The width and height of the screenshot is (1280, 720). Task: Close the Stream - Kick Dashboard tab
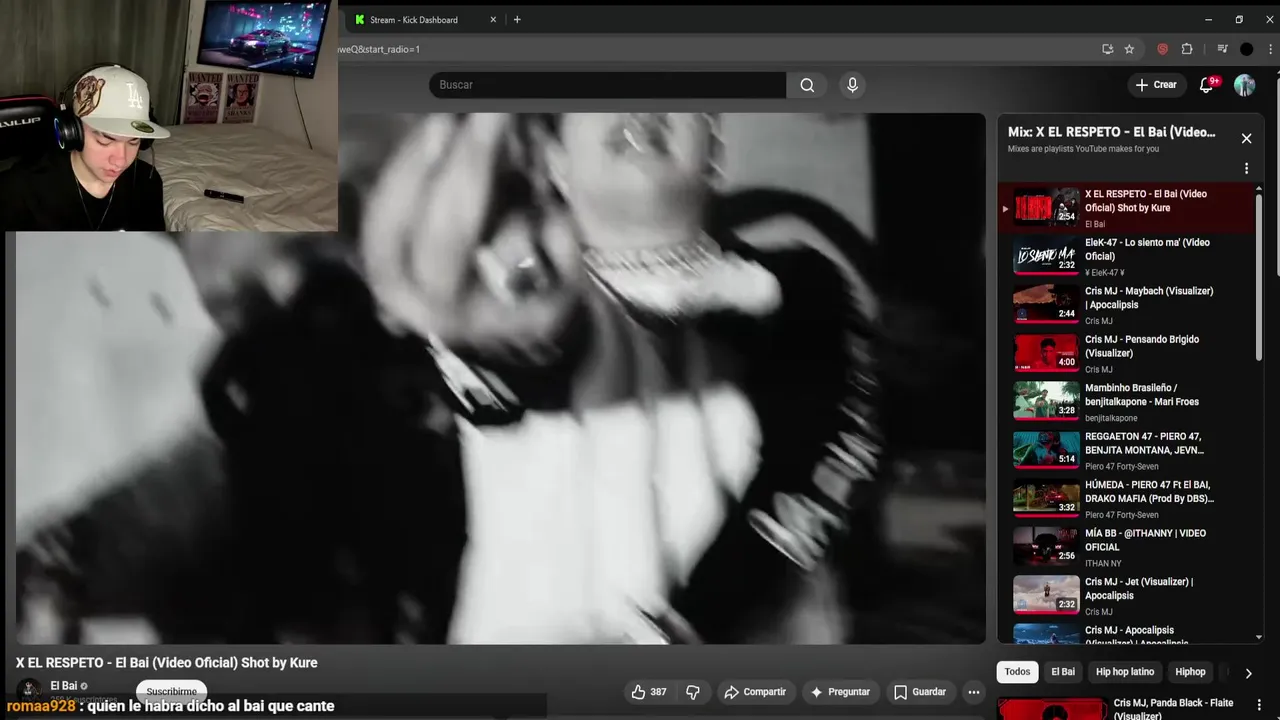(493, 20)
